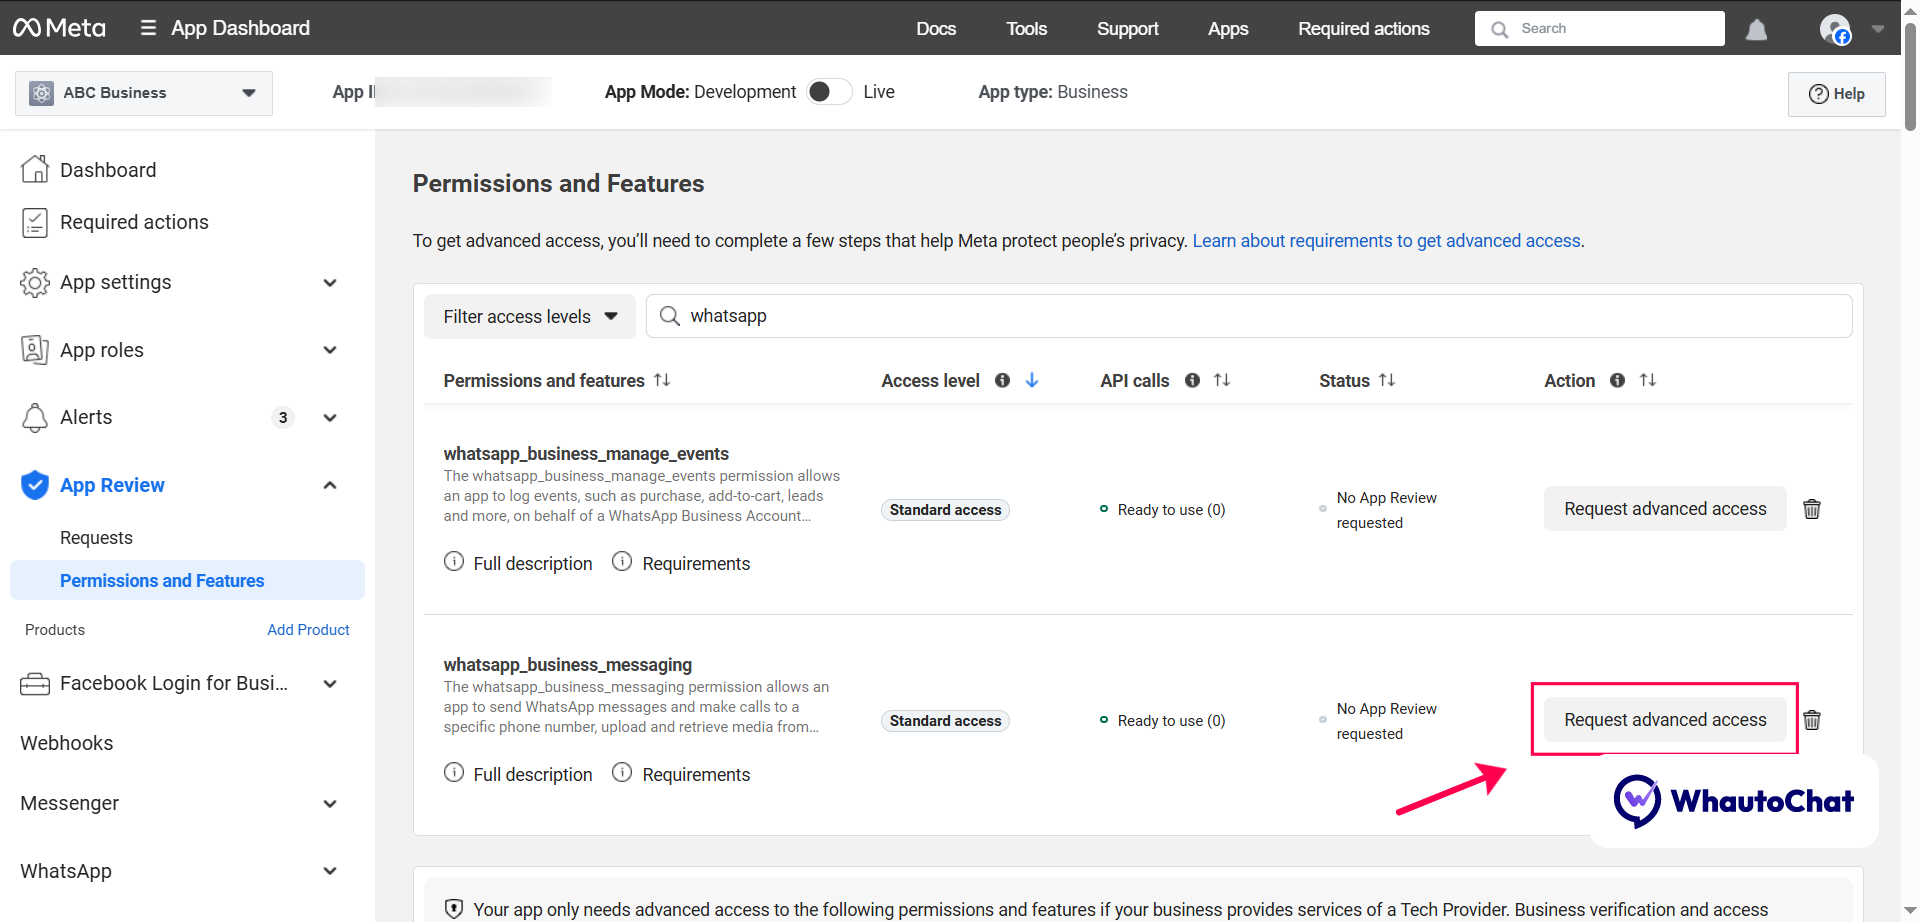Open notifications via the bell icon

click(1756, 28)
